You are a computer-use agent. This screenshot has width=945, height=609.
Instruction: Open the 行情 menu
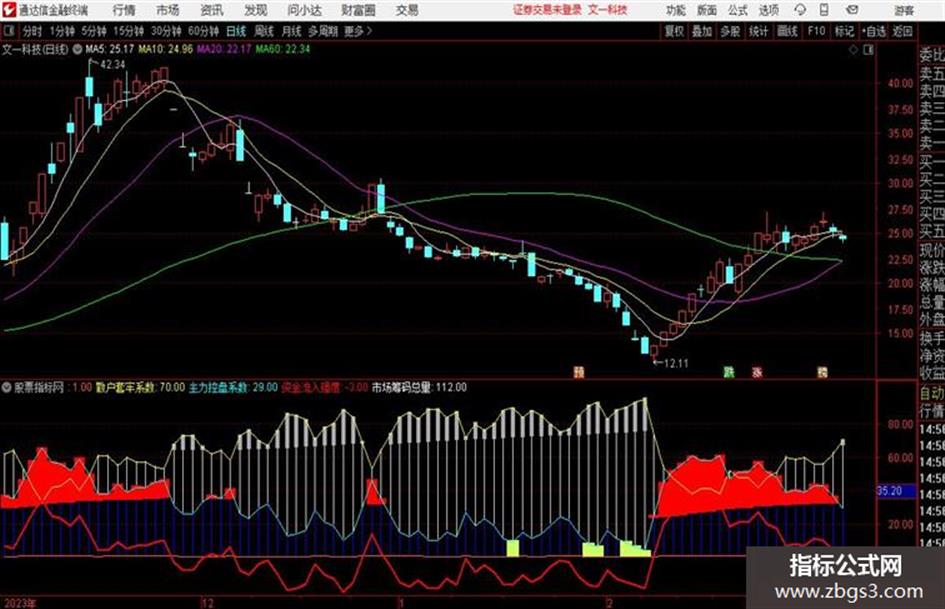click(124, 10)
